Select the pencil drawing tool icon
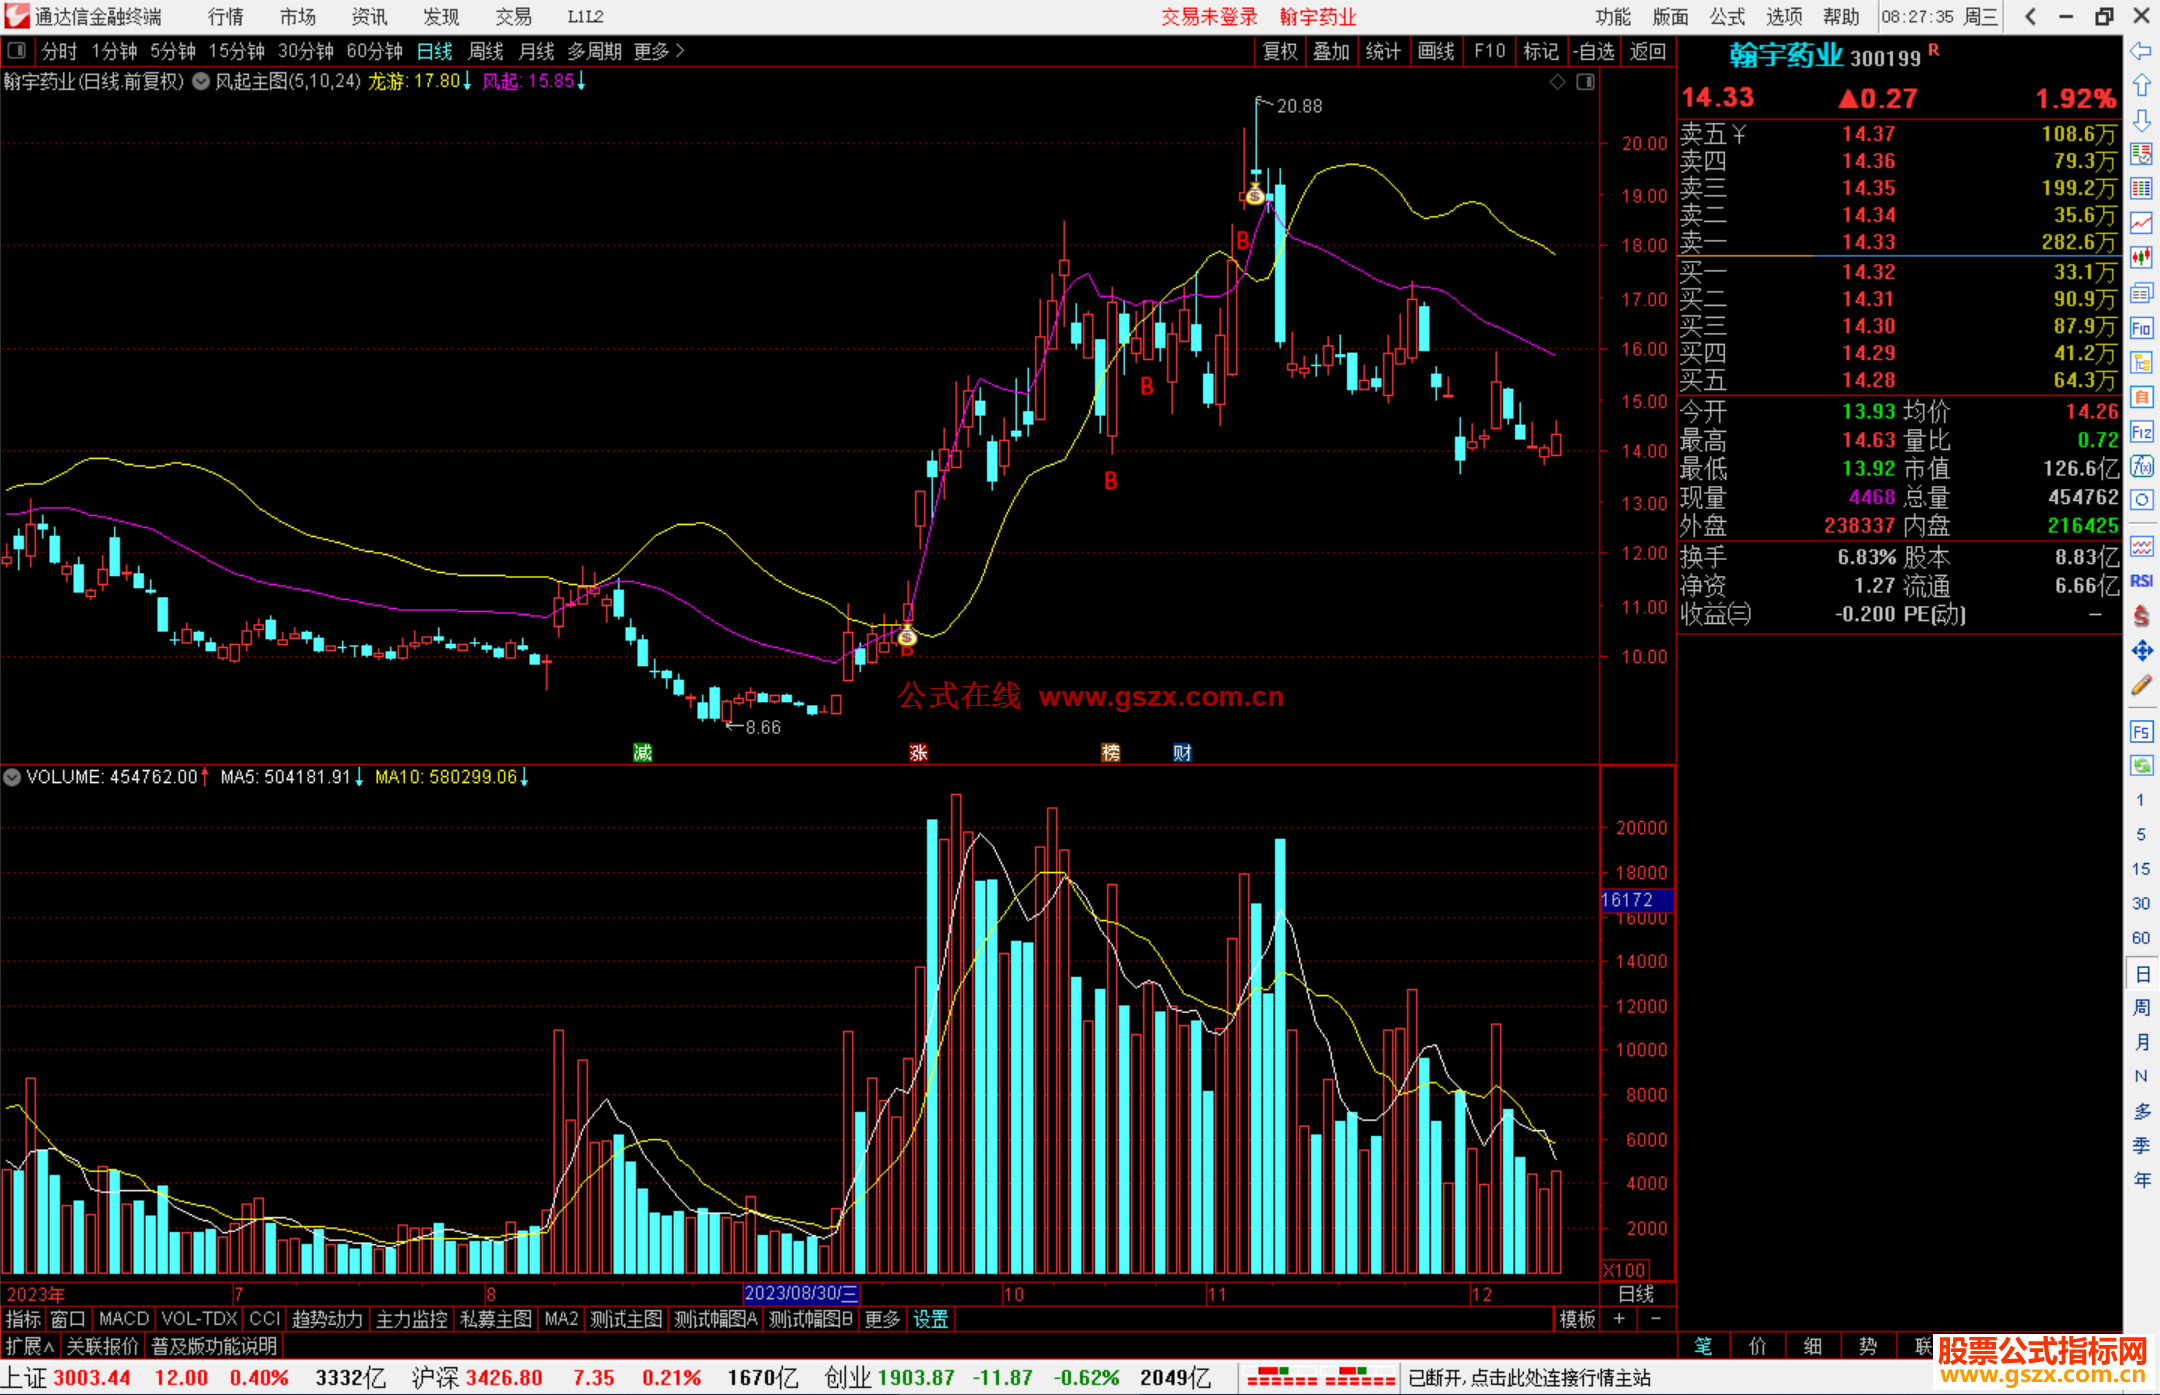Image resolution: width=2160 pixels, height=1395 pixels. click(x=2141, y=686)
